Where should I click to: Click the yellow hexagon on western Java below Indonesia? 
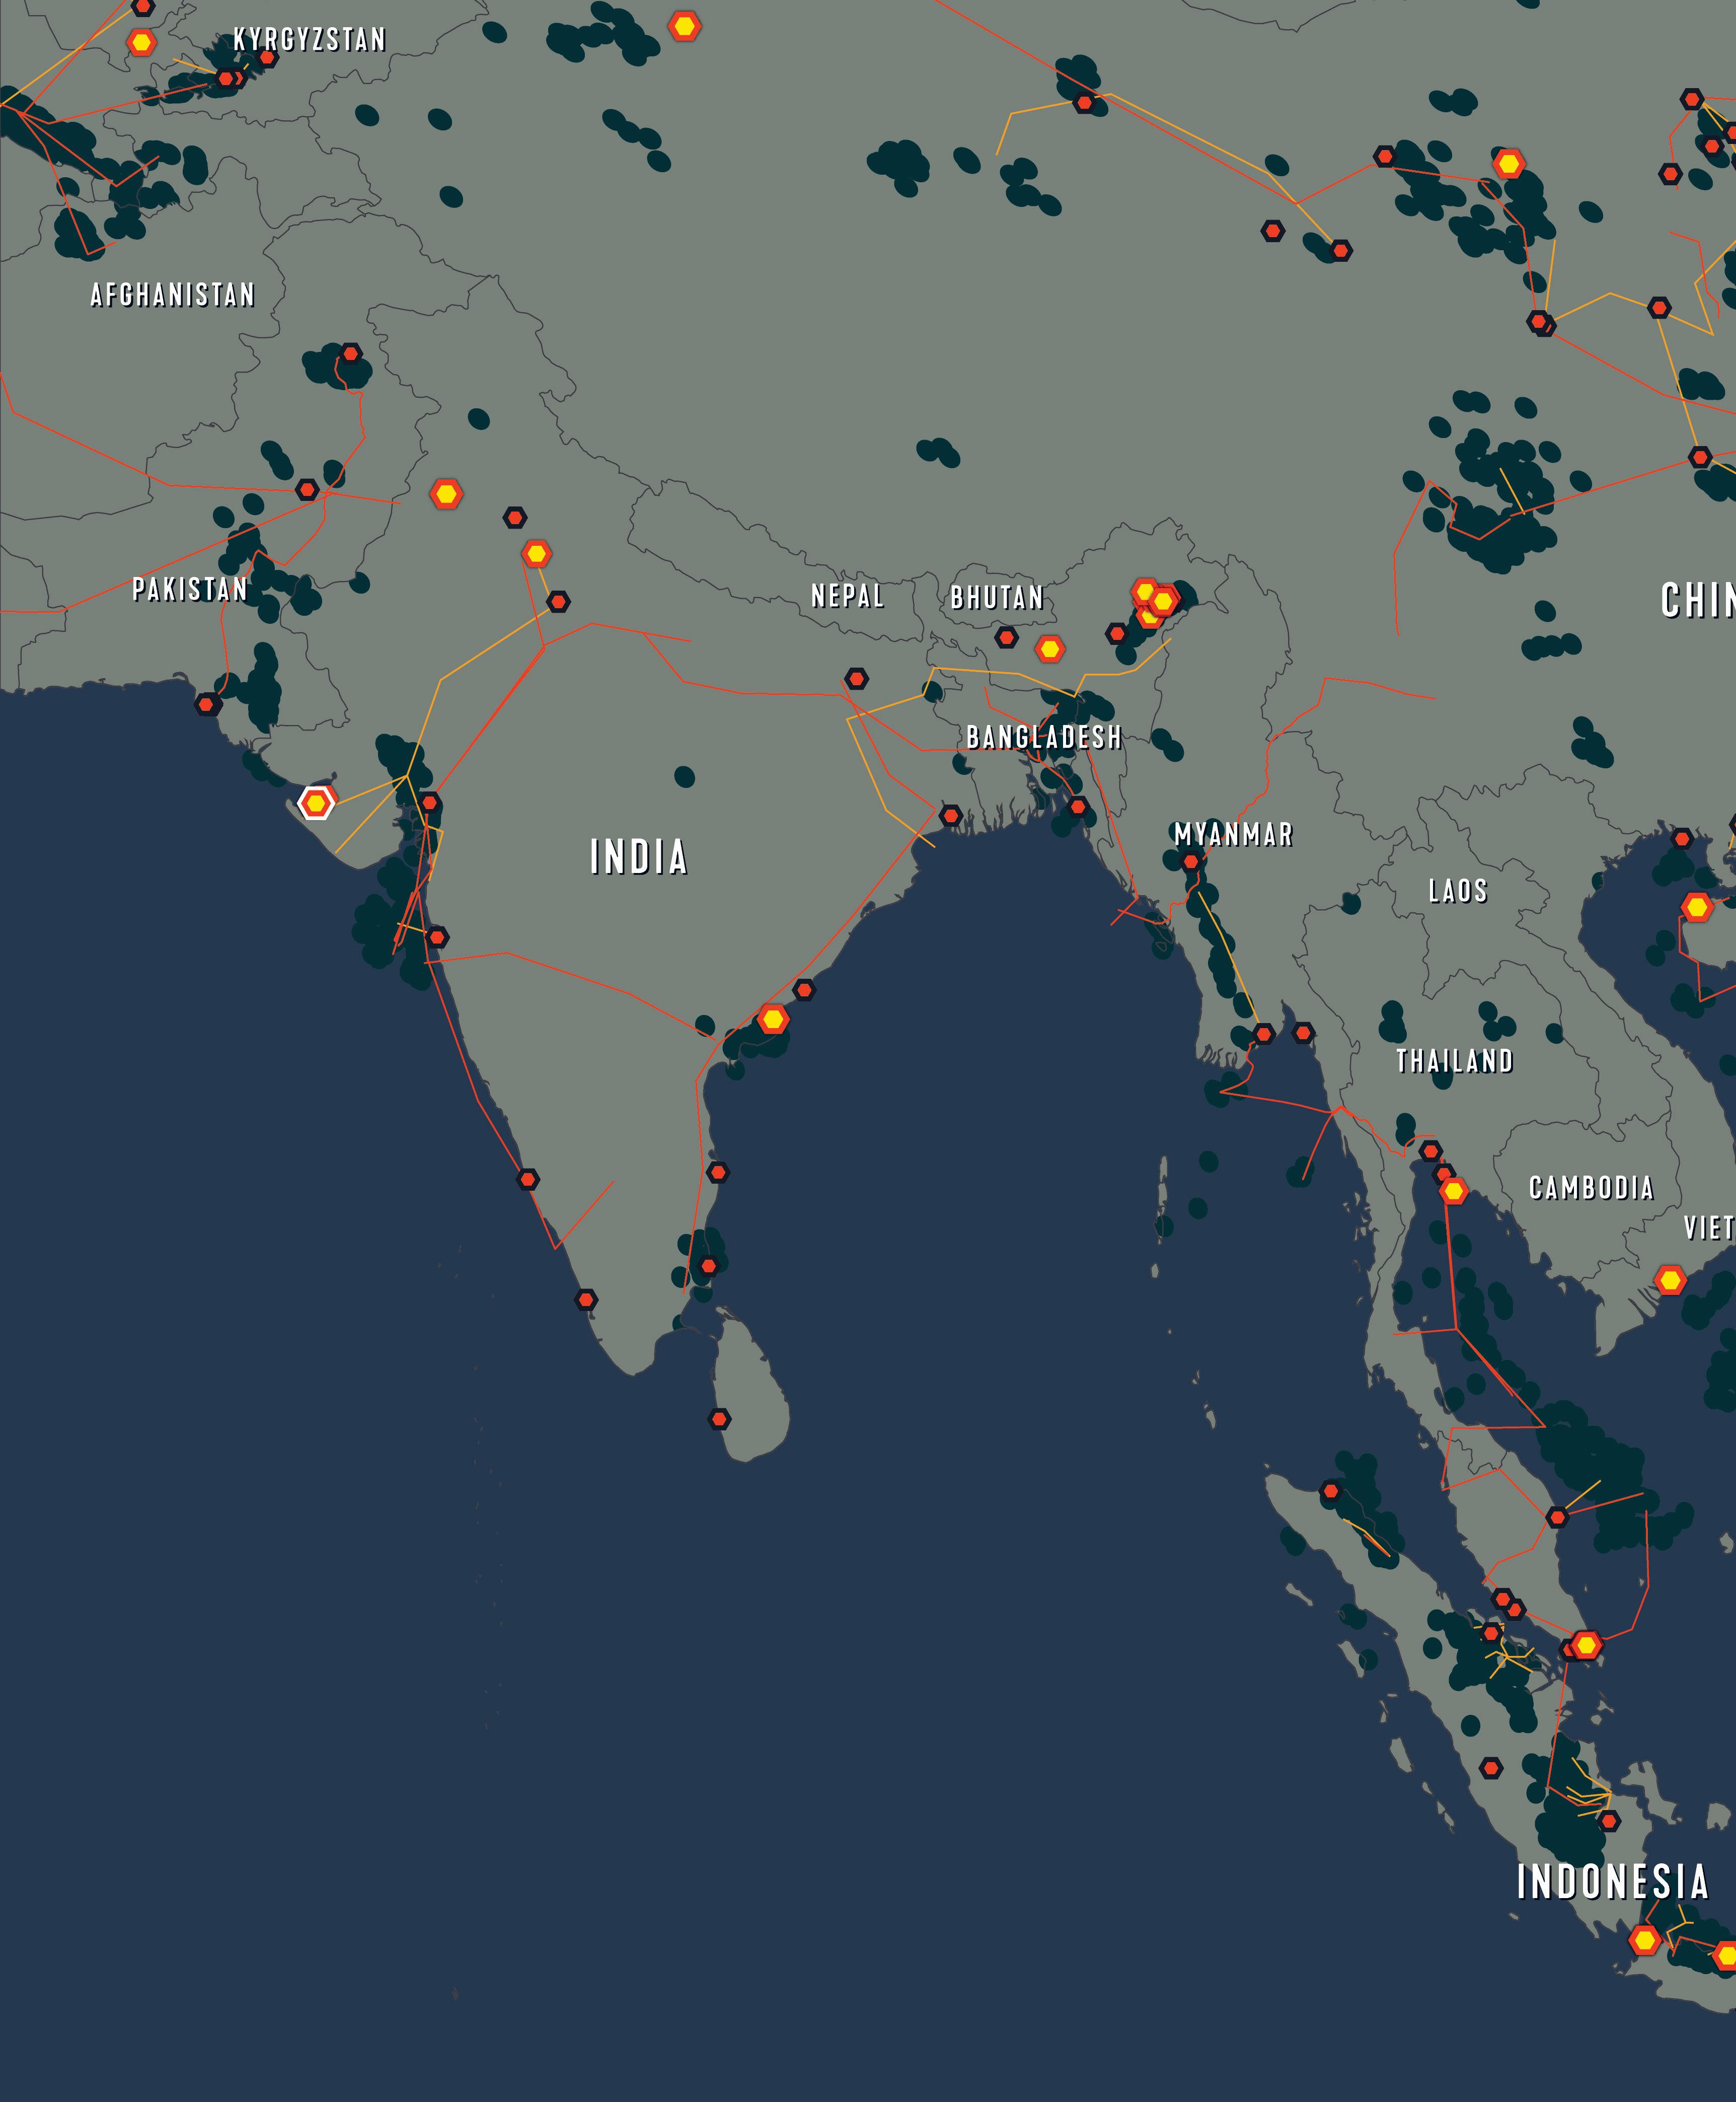tap(1645, 1941)
